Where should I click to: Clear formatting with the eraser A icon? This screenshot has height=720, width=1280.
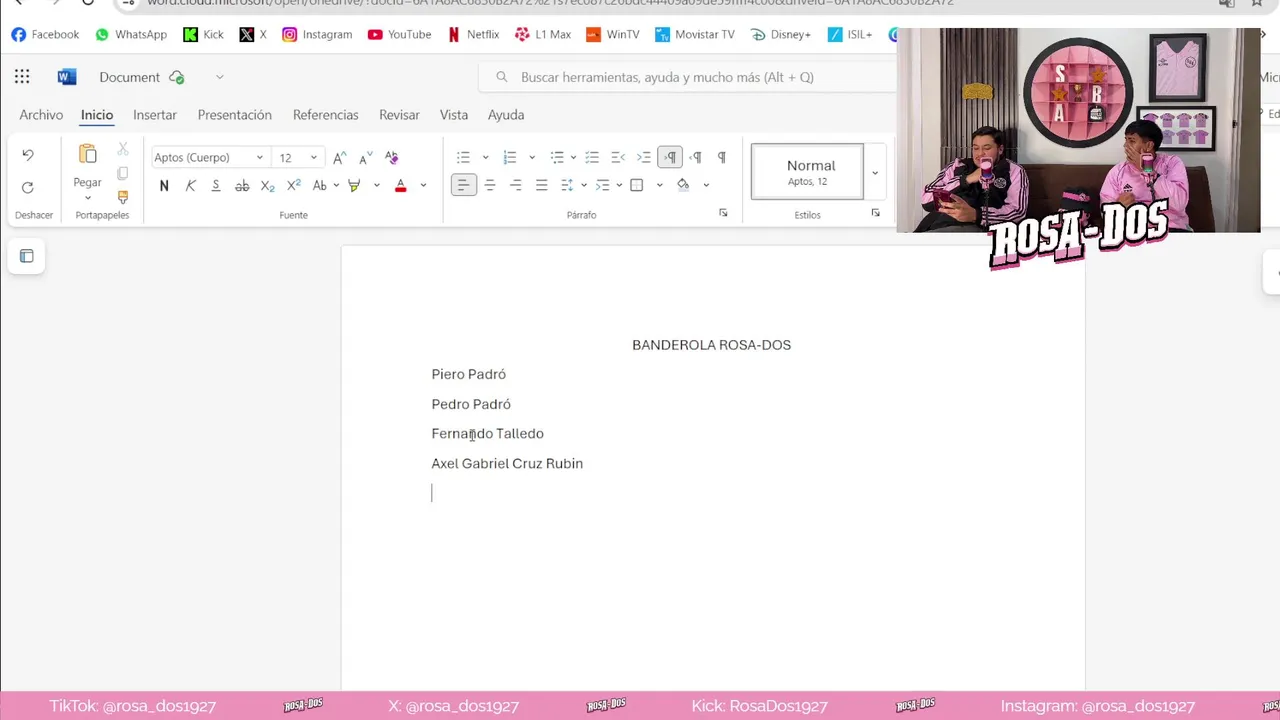pos(391,157)
